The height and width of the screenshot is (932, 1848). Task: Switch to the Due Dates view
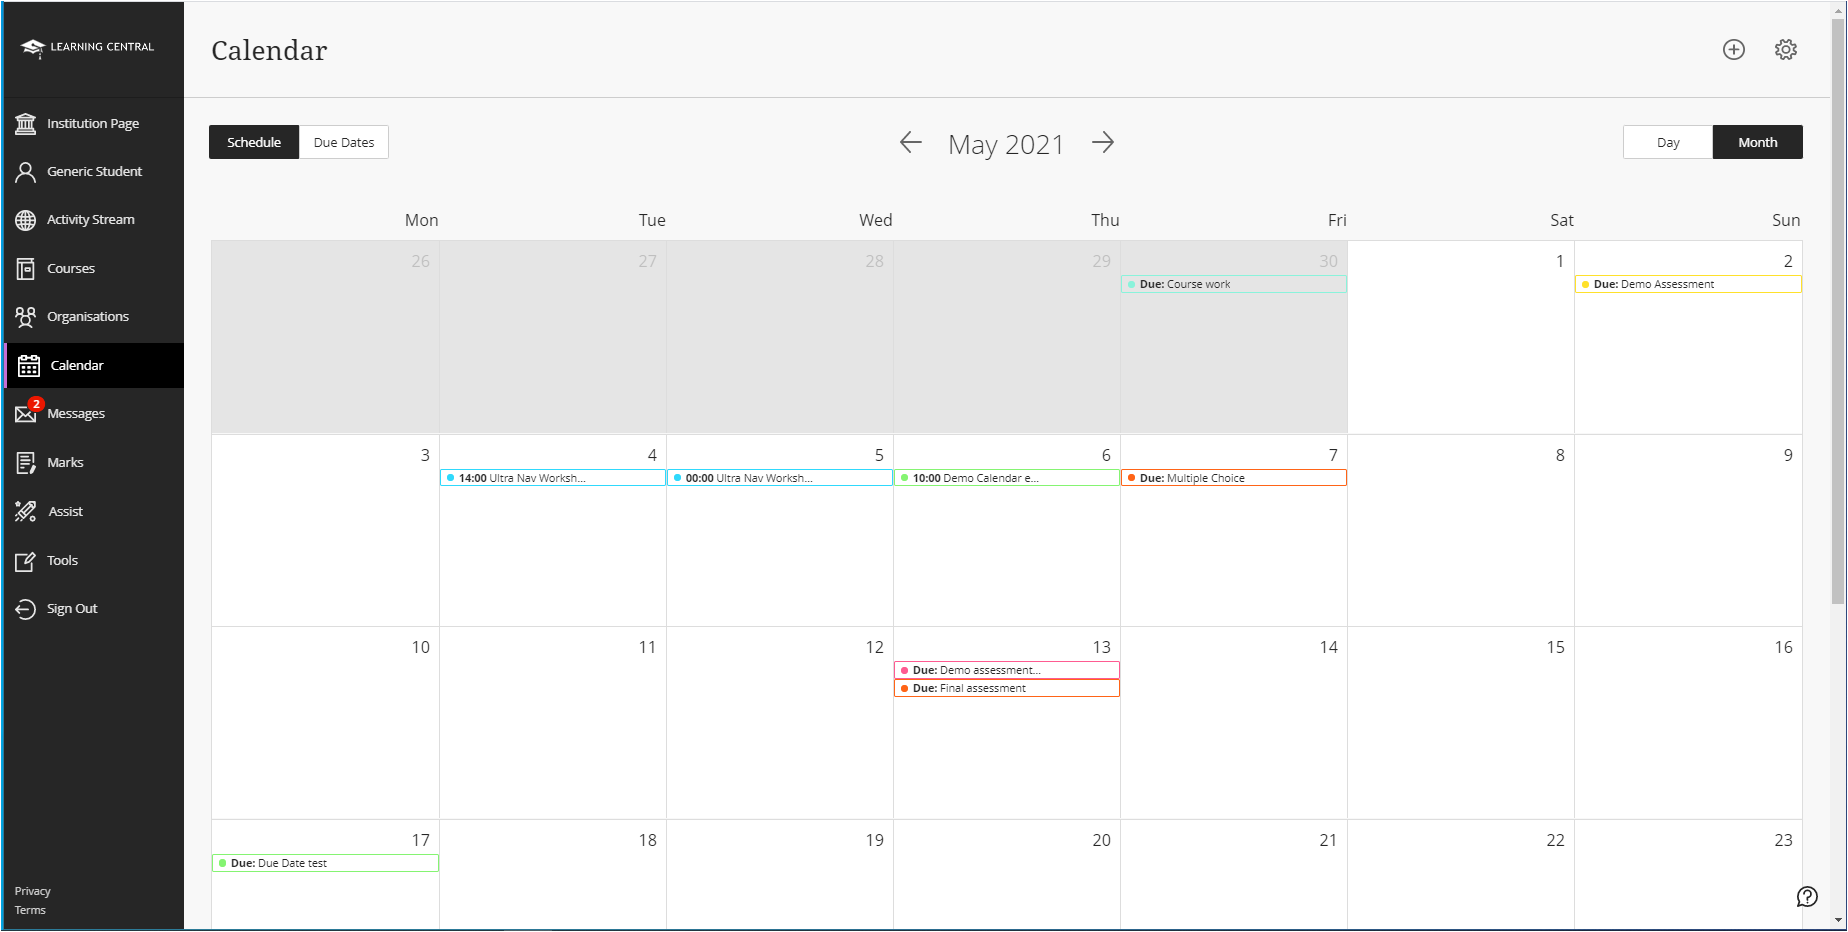(343, 142)
